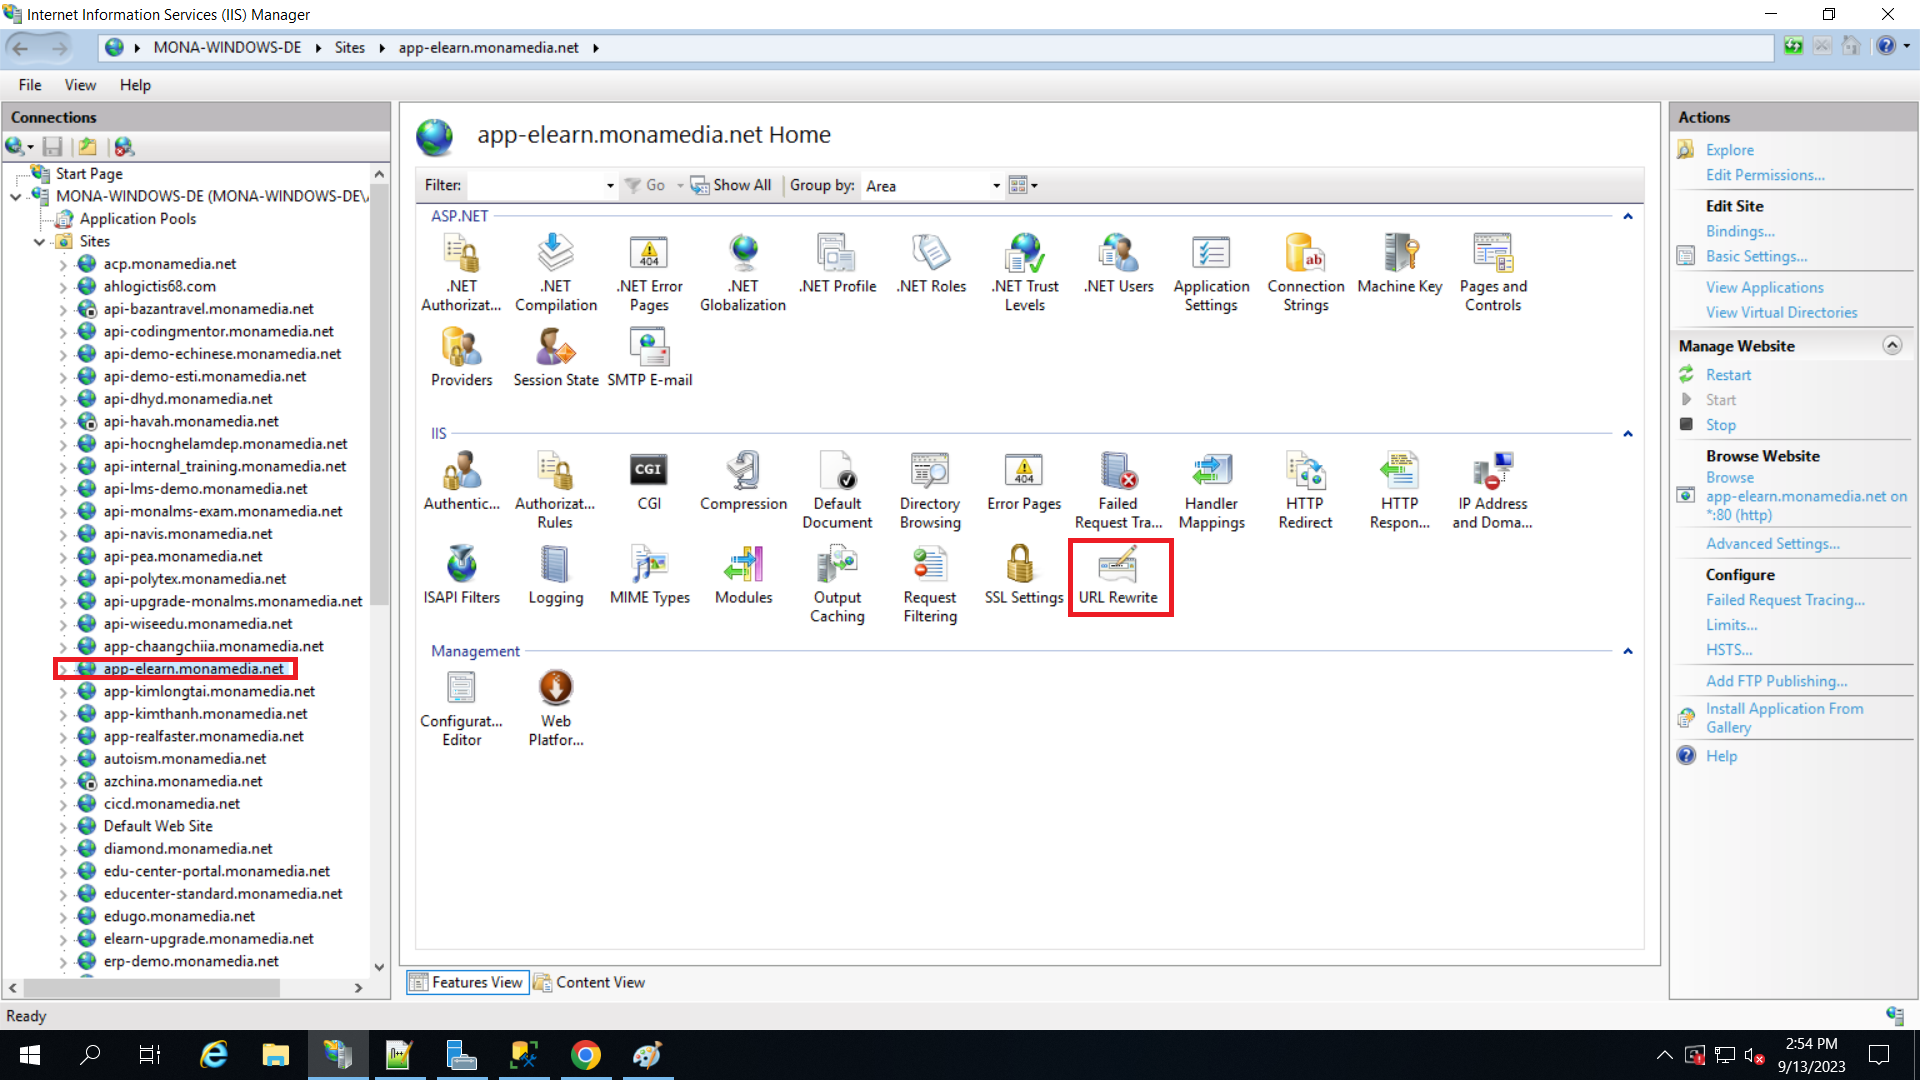1920x1080 pixels.
Task: Open Advanced Settings... link
Action: click(1772, 543)
